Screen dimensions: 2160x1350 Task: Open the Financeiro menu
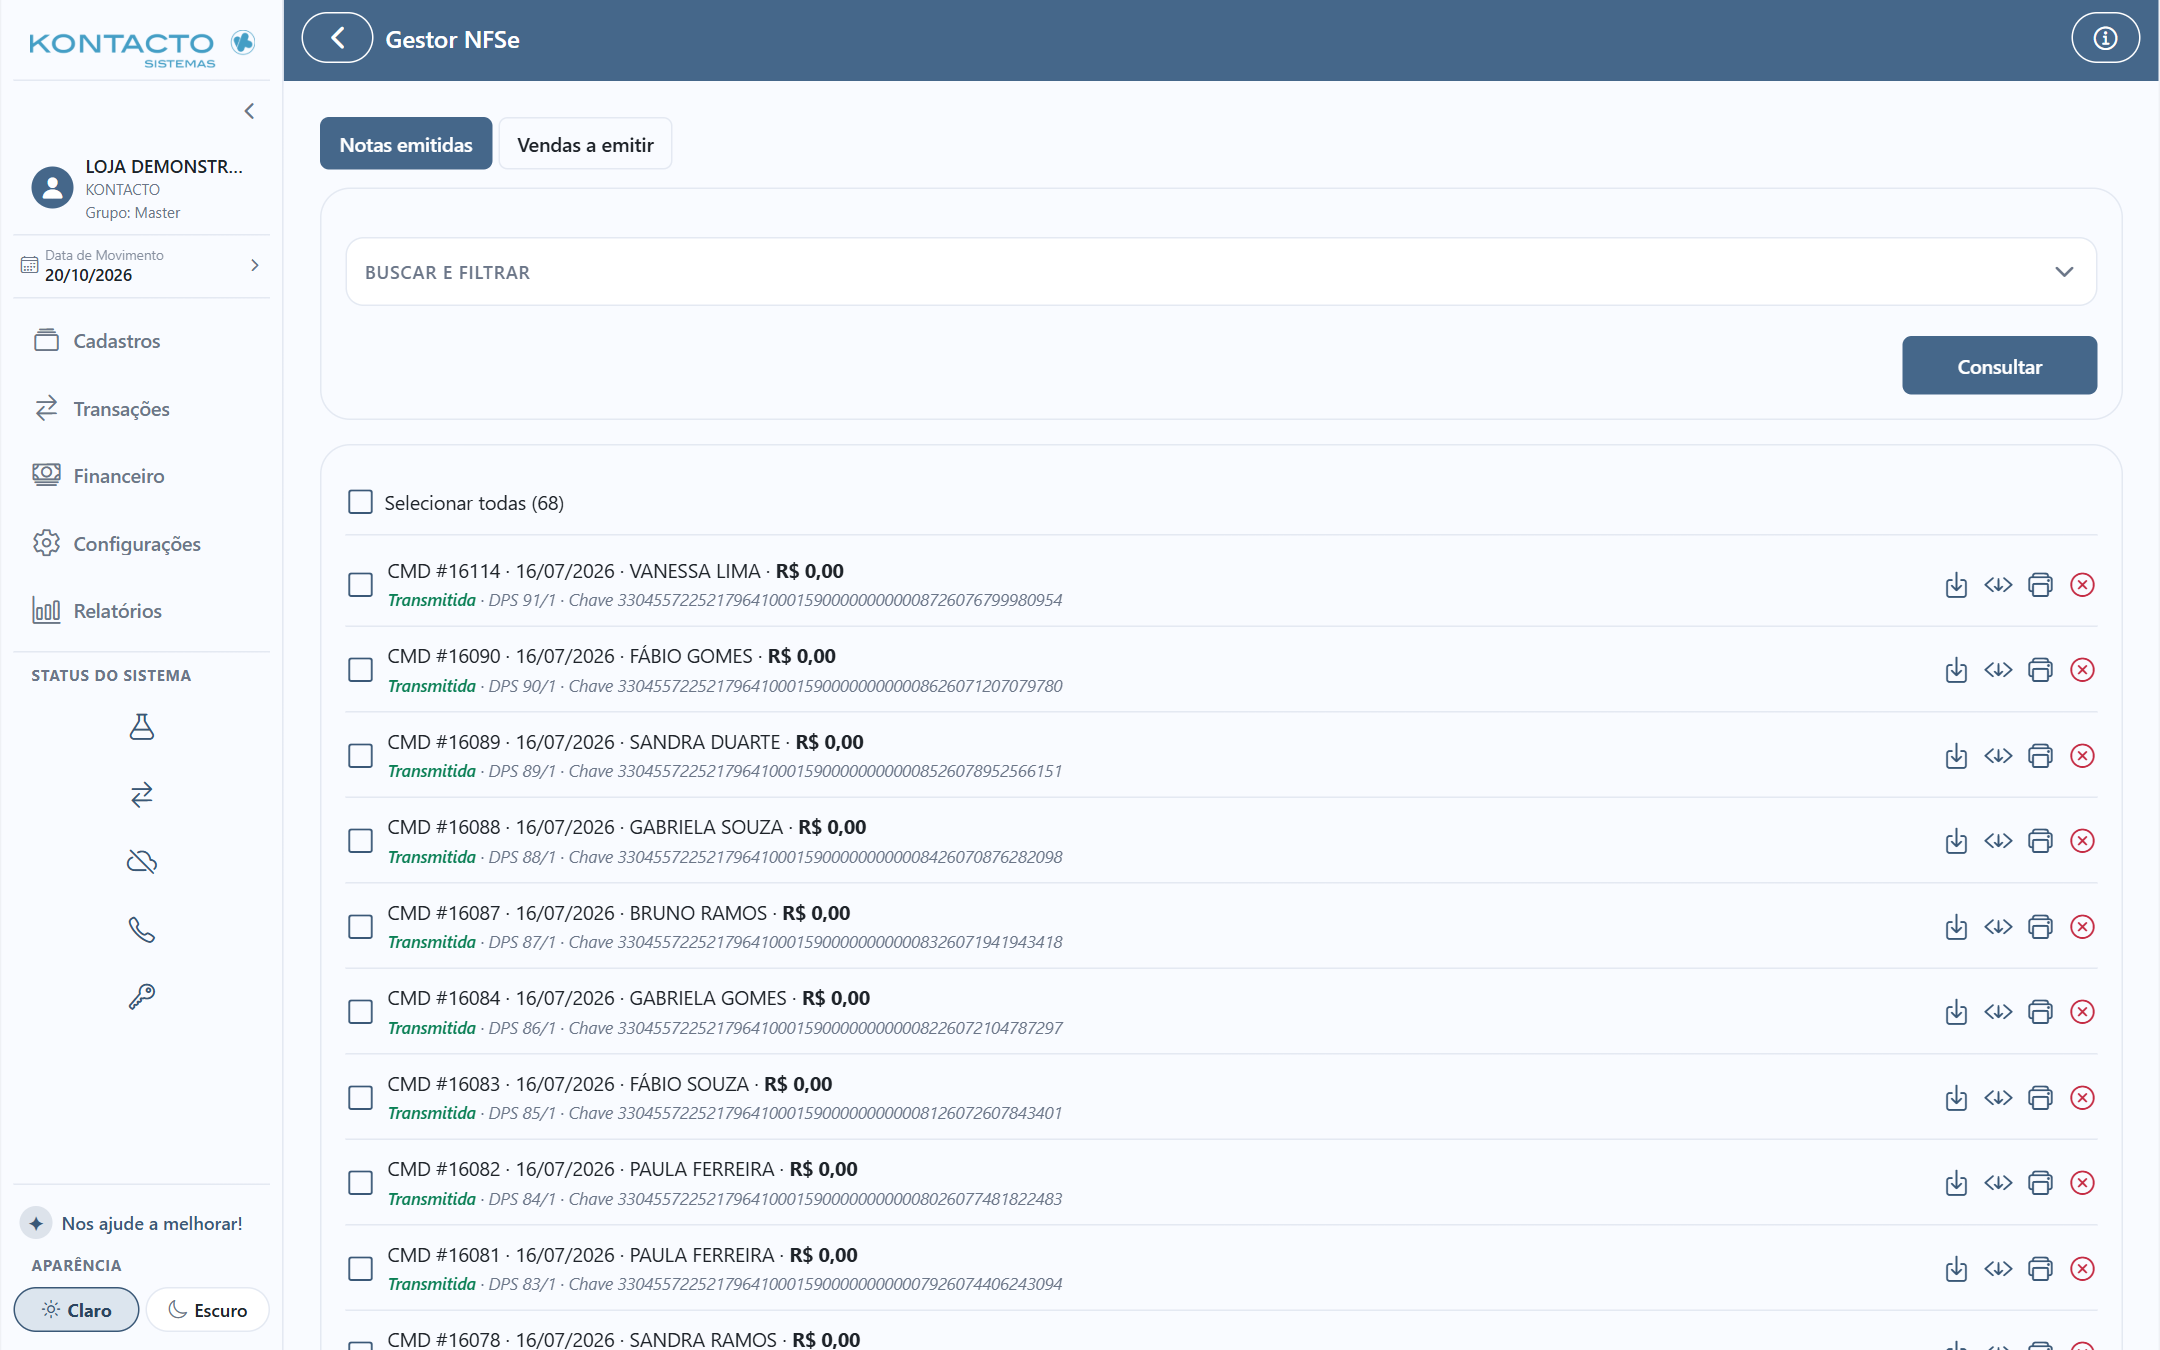(141, 476)
